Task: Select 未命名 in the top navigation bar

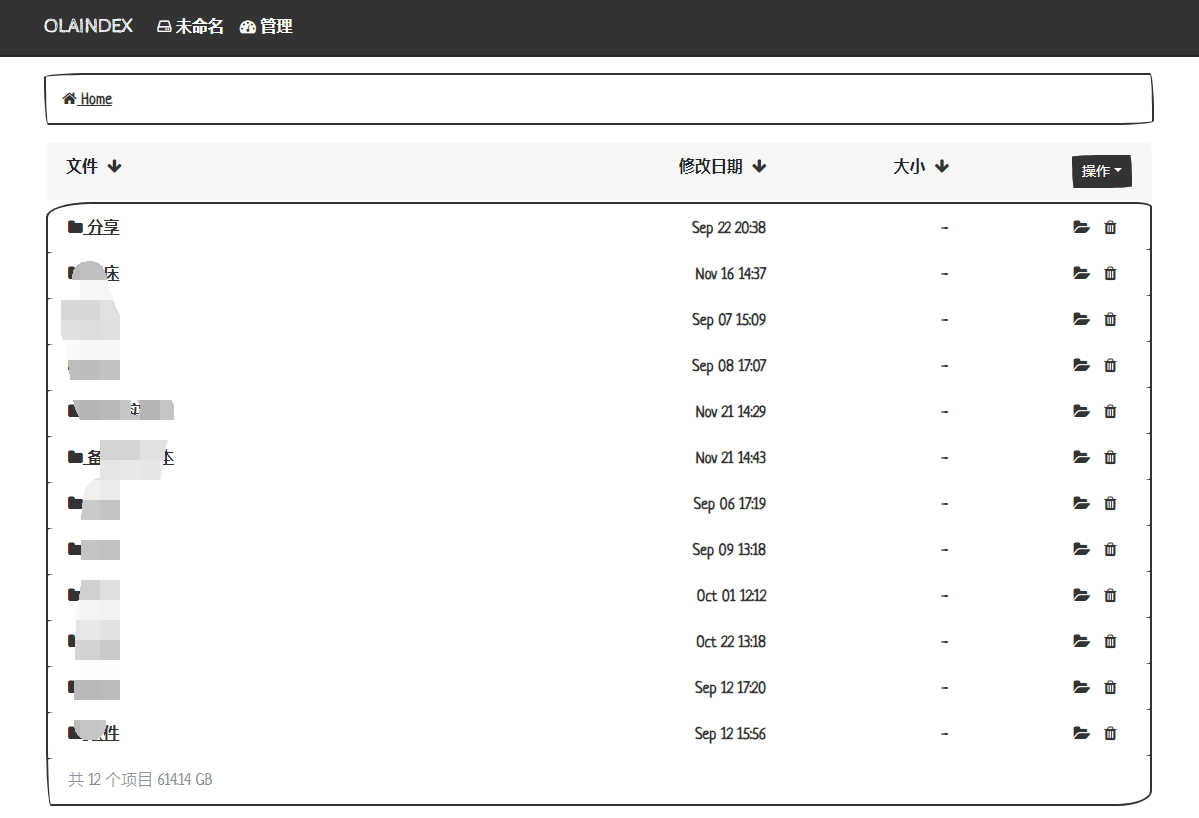Action: coord(199,26)
